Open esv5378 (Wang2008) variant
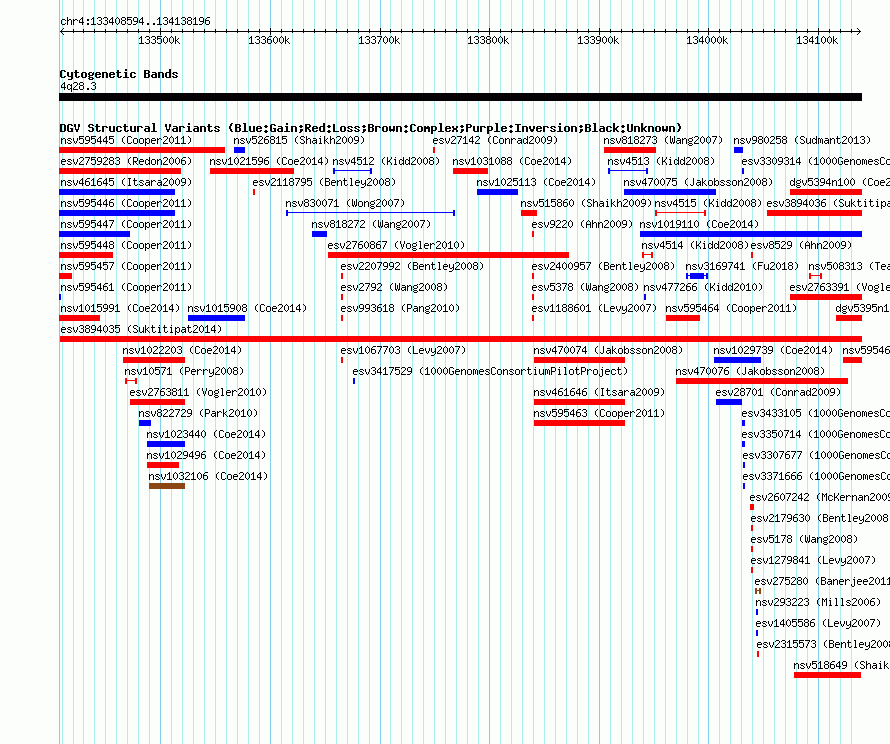 [533, 297]
